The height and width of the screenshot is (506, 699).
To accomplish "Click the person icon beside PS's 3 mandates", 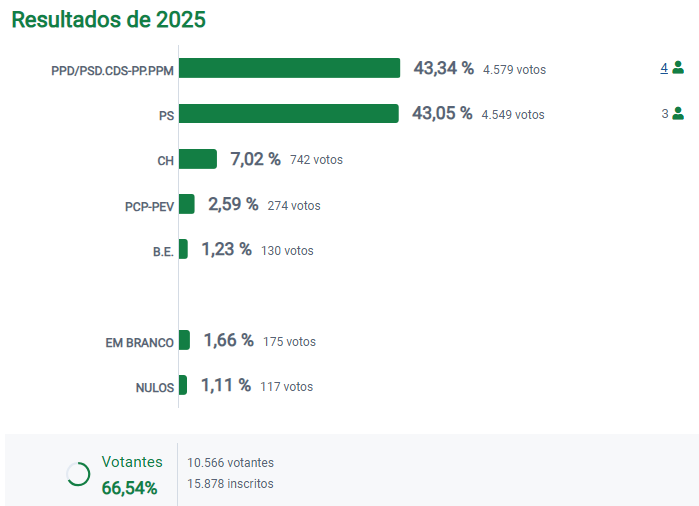I will tap(678, 113).
